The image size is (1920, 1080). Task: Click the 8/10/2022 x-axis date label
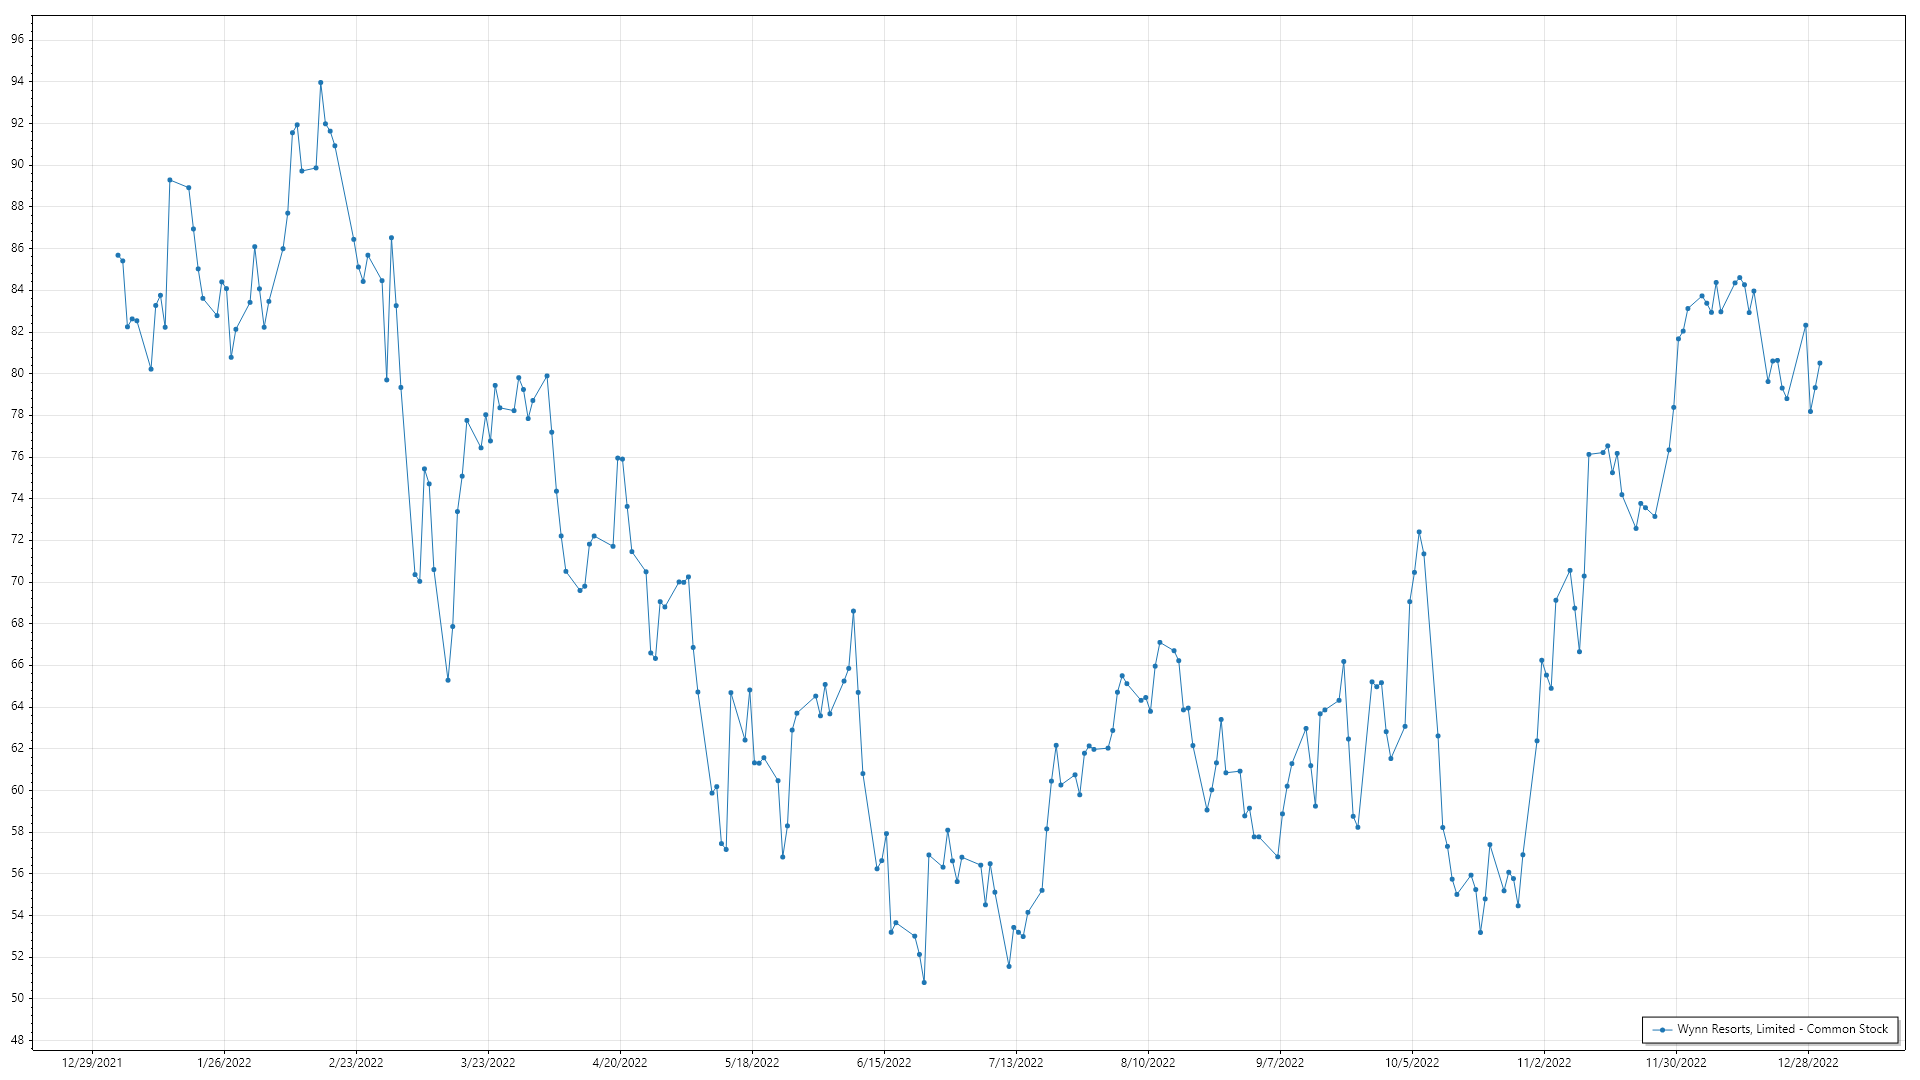pyautogui.click(x=1148, y=1062)
